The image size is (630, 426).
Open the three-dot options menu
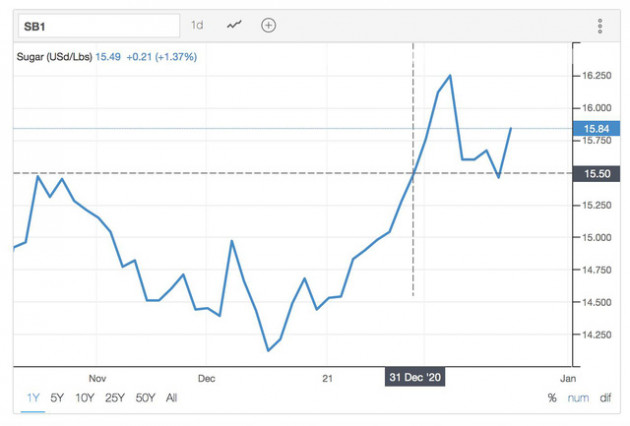coord(599,25)
